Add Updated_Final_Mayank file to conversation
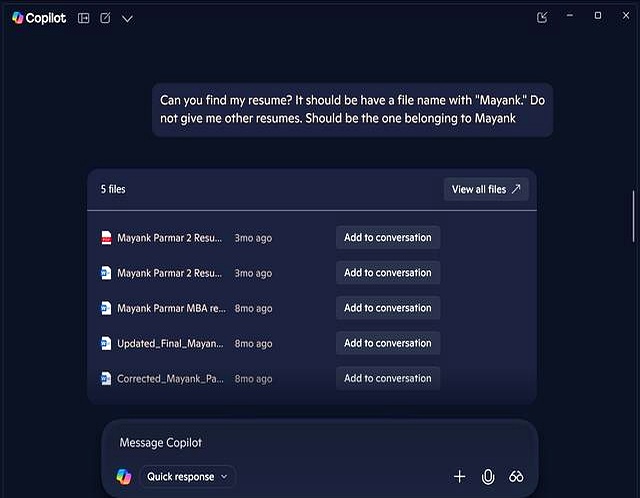 tap(387, 343)
